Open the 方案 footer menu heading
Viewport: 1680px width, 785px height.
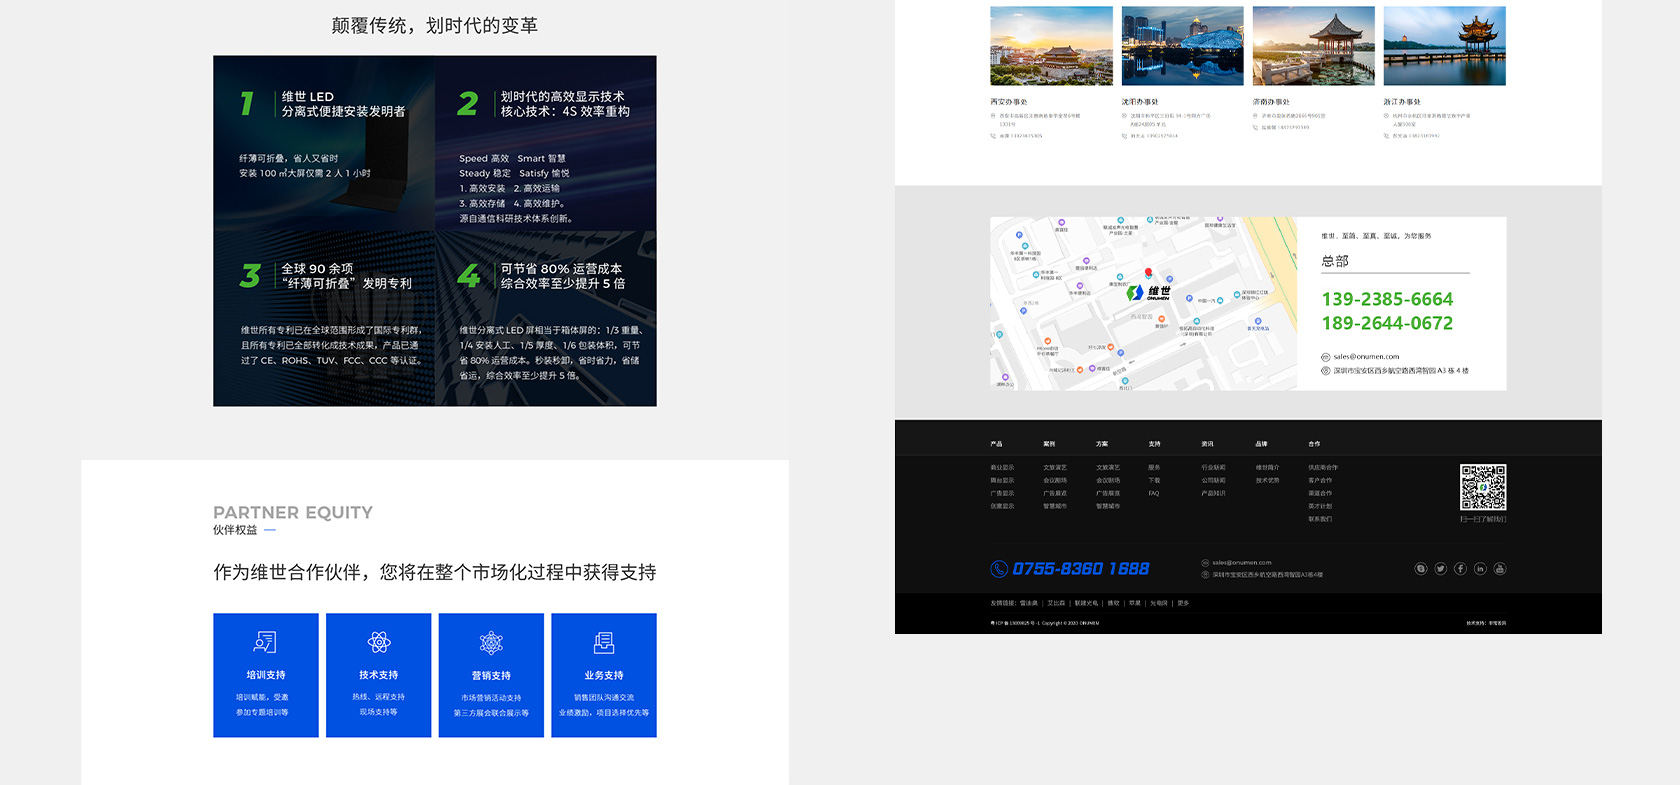point(1102,444)
